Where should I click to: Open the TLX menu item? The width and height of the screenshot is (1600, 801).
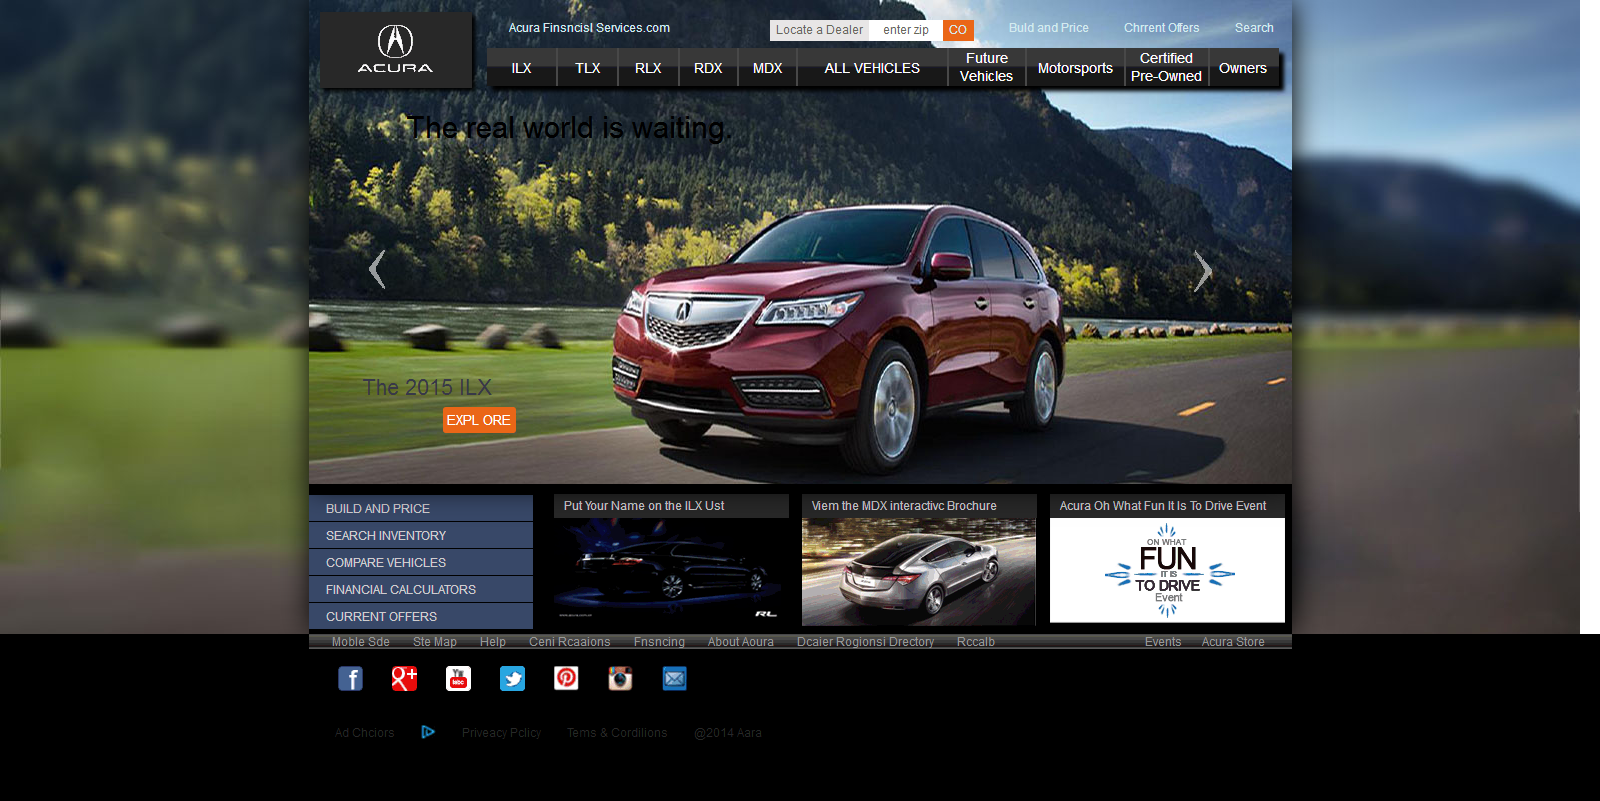(588, 68)
